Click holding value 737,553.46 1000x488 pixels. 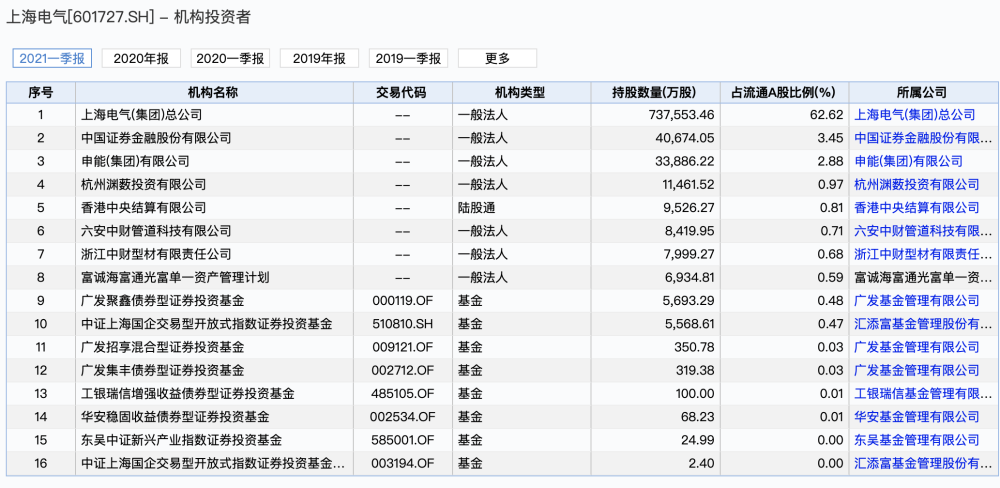pyautogui.click(x=679, y=115)
